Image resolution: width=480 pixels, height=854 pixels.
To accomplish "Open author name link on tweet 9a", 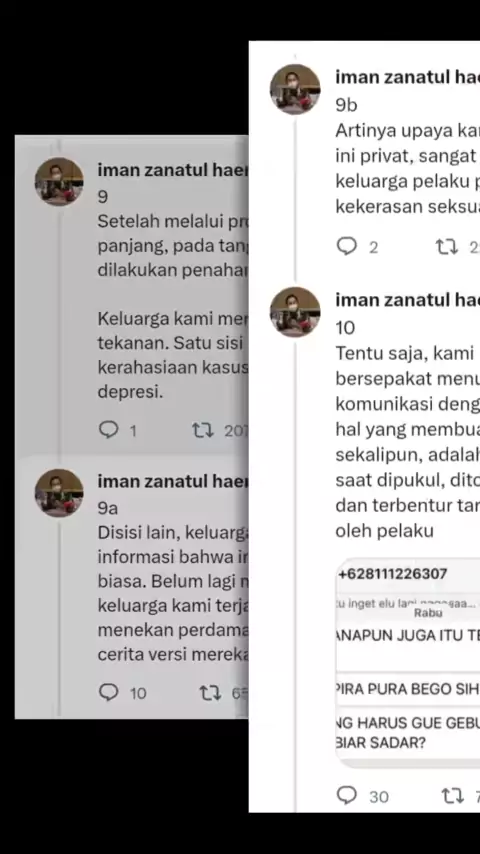I will (173, 481).
